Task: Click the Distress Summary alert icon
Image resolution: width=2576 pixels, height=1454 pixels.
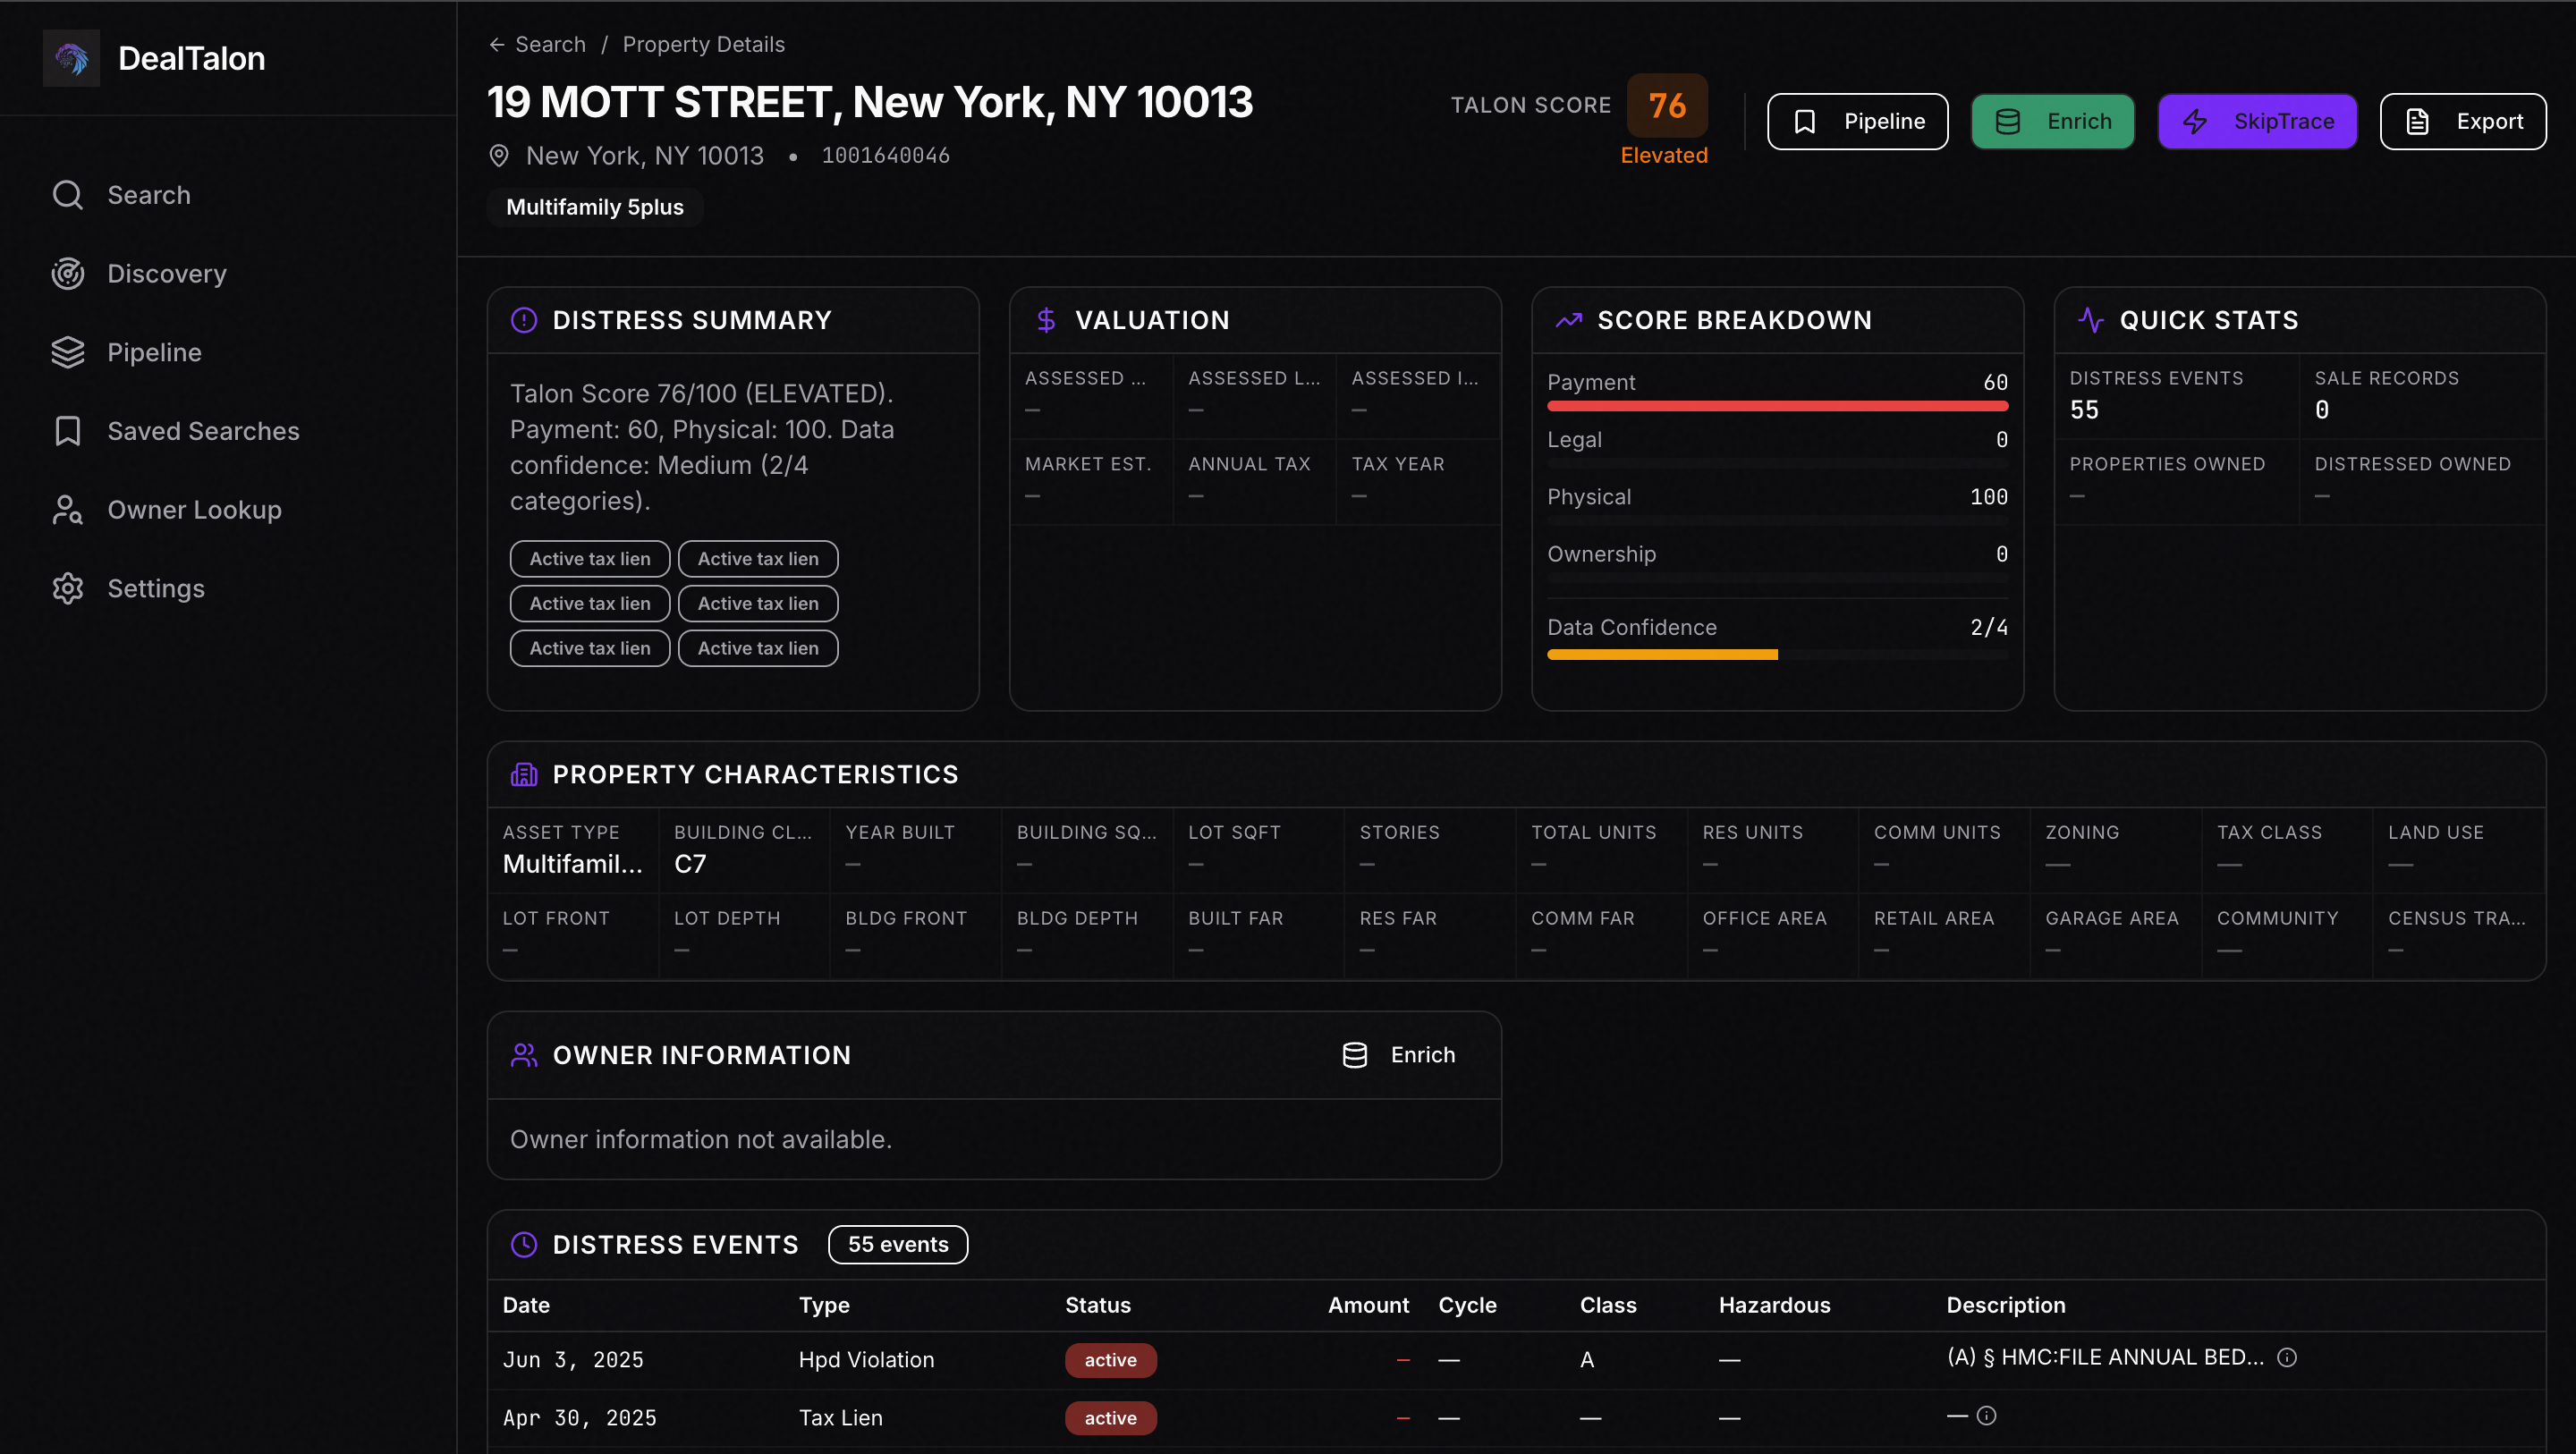Action: coord(524,320)
